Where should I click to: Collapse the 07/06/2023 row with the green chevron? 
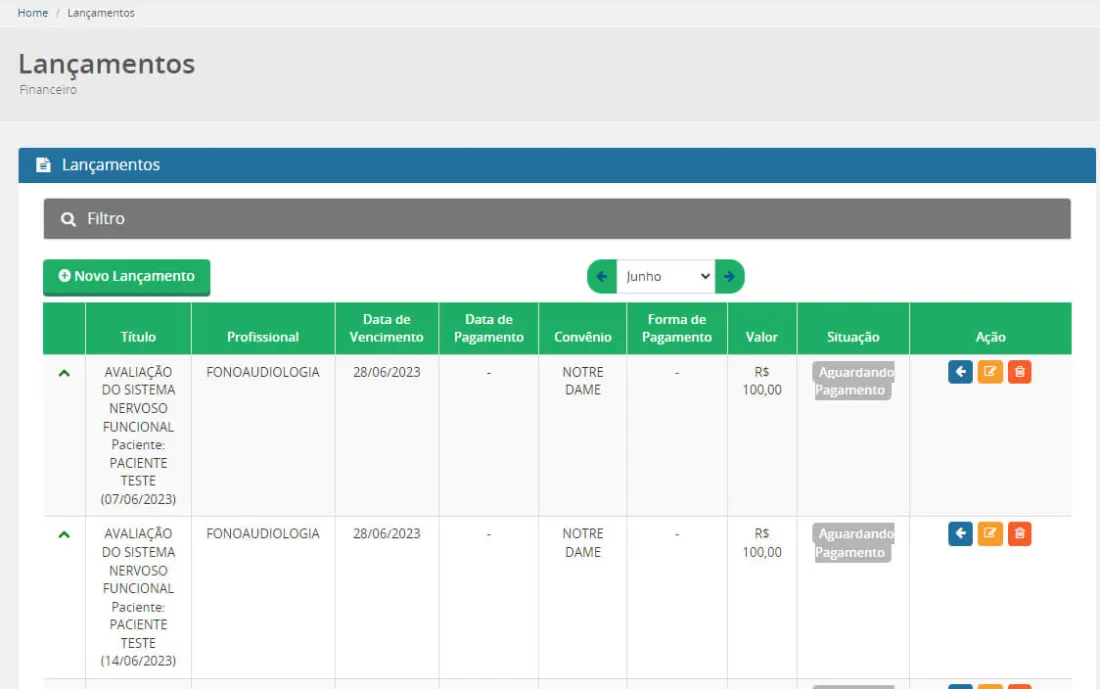(64, 373)
